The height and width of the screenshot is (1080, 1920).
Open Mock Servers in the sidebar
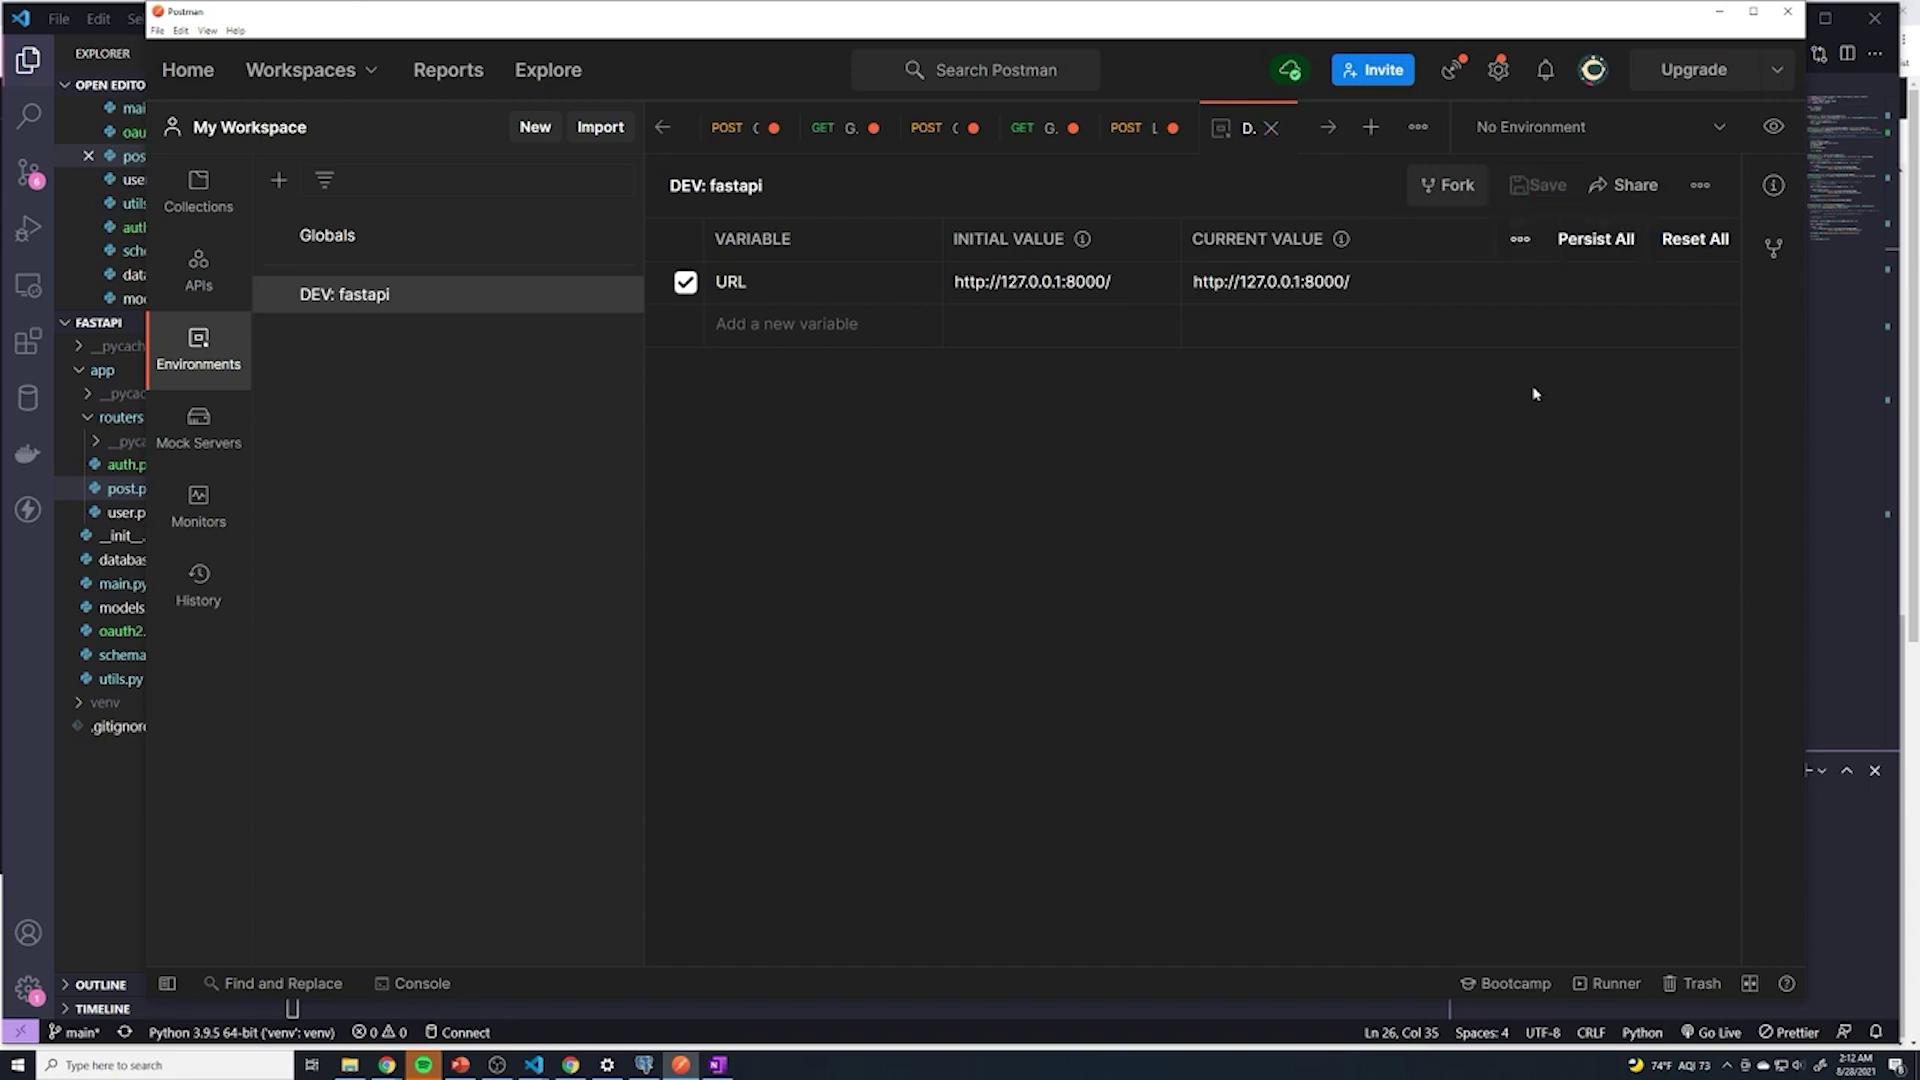point(198,427)
